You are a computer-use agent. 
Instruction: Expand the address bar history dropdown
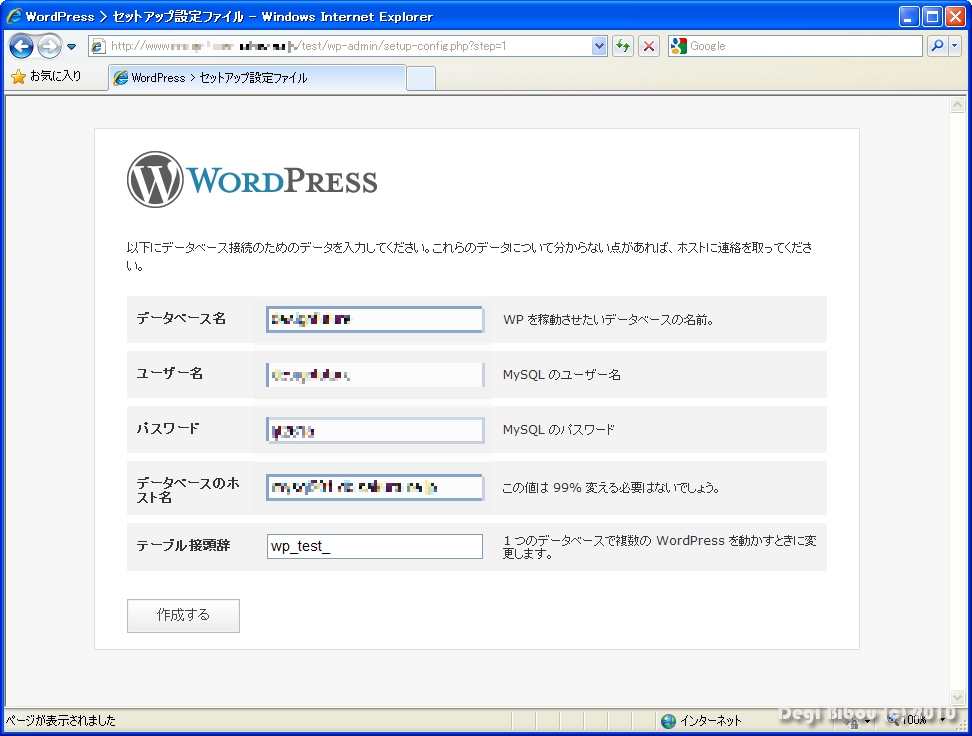coord(598,46)
